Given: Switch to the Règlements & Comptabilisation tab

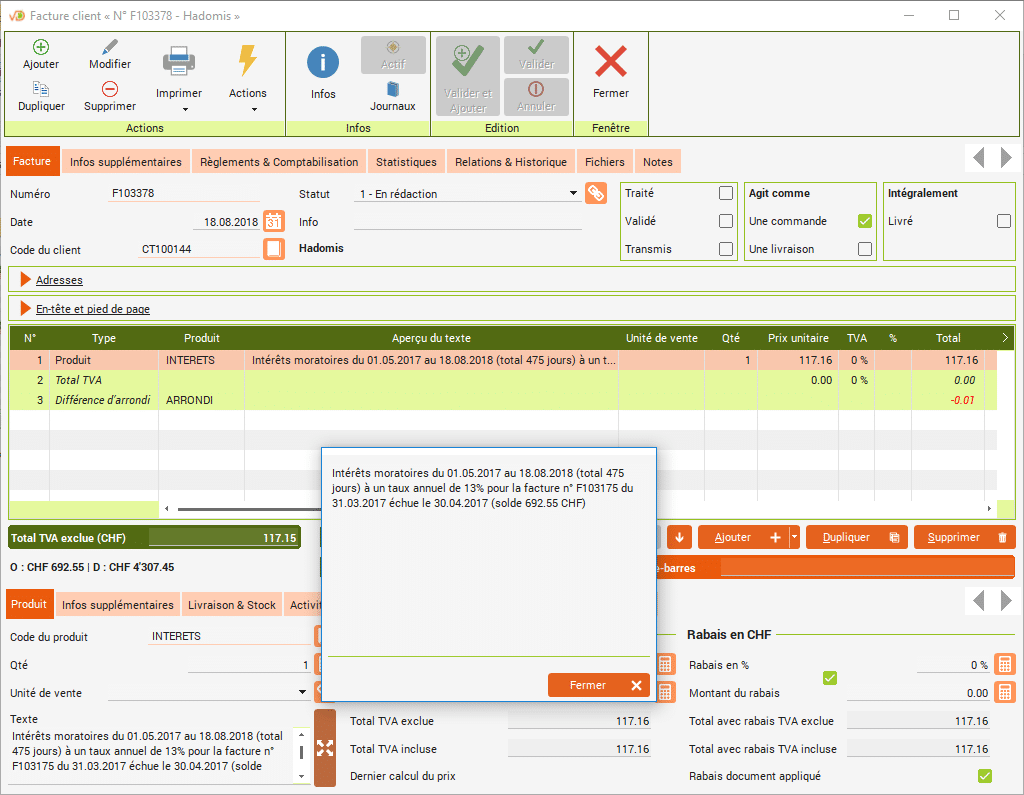Looking at the screenshot, I should [279, 162].
